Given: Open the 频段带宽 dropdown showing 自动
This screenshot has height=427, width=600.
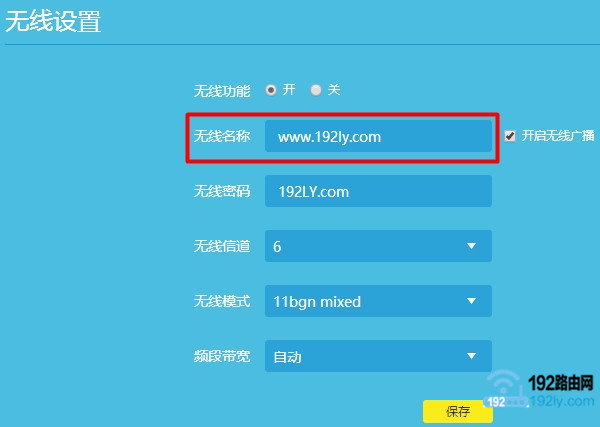Looking at the screenshot, I should [x=378, y=356].
